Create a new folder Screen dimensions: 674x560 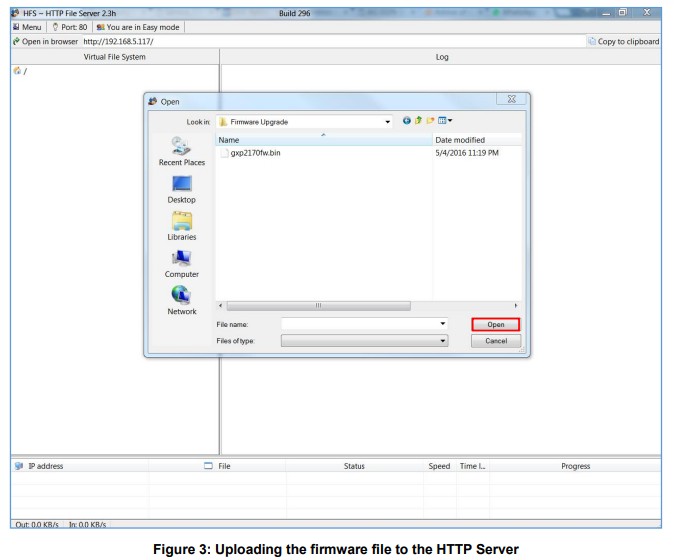tap(433, 122)
